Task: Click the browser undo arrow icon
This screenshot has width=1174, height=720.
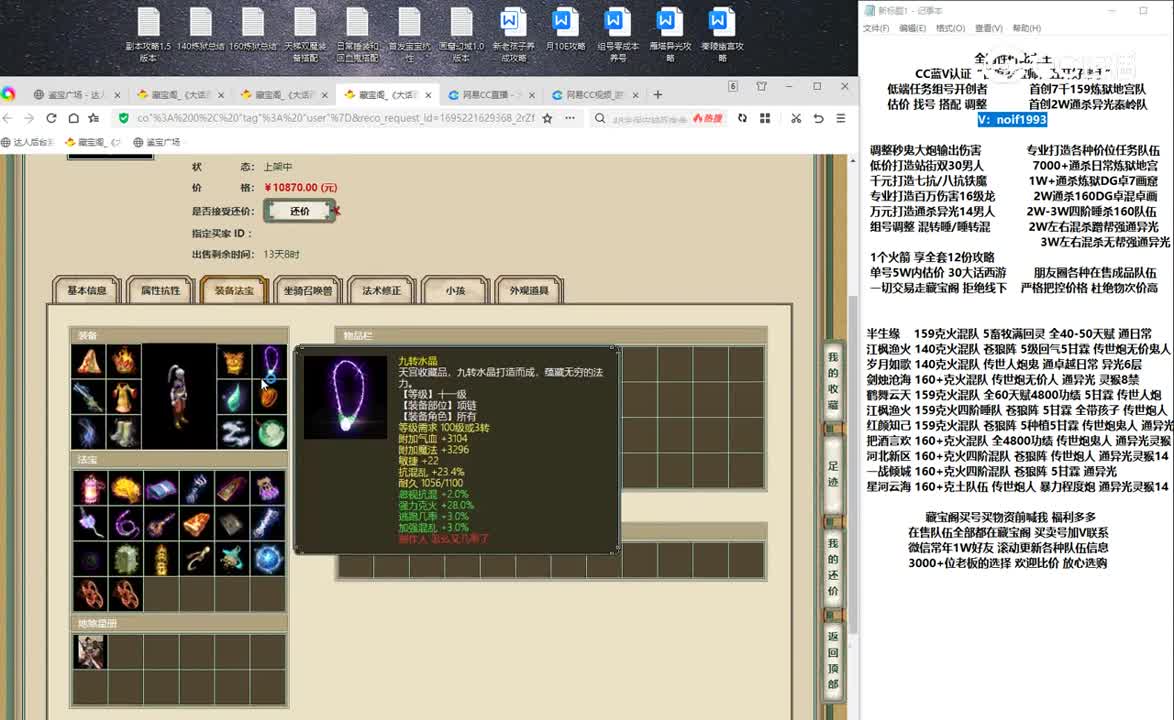Action: [818, 118]
